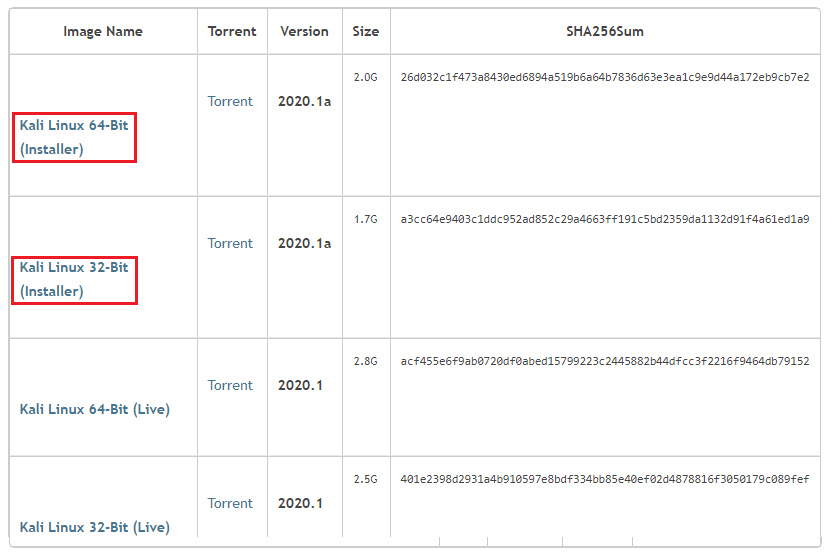This screenshot has height=555, width=833.
Task: Click the Image Name column header
Action: [x=103, y=31]
